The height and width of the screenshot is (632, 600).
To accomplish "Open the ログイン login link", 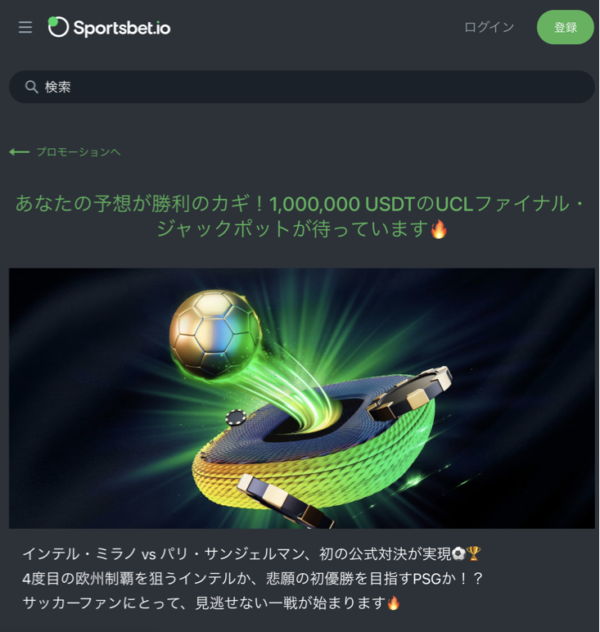I will point(489,27).
